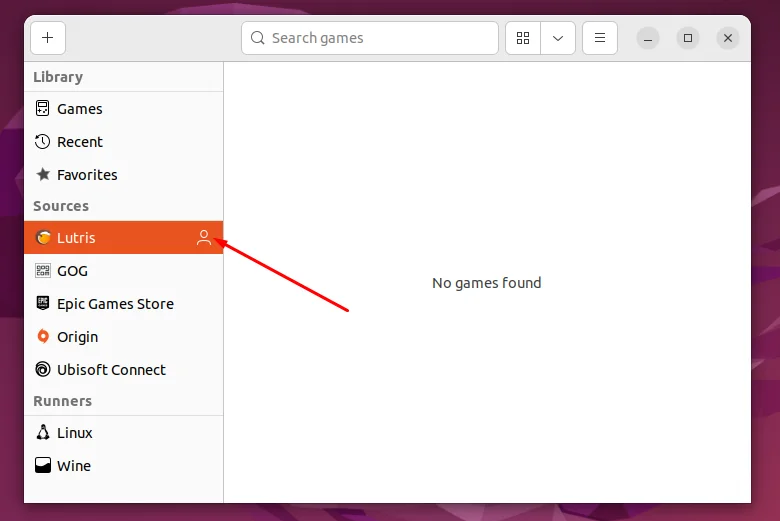This screenshot has width=780, height=521.
Task: Select the Wine runner
Action: (124, 466)
